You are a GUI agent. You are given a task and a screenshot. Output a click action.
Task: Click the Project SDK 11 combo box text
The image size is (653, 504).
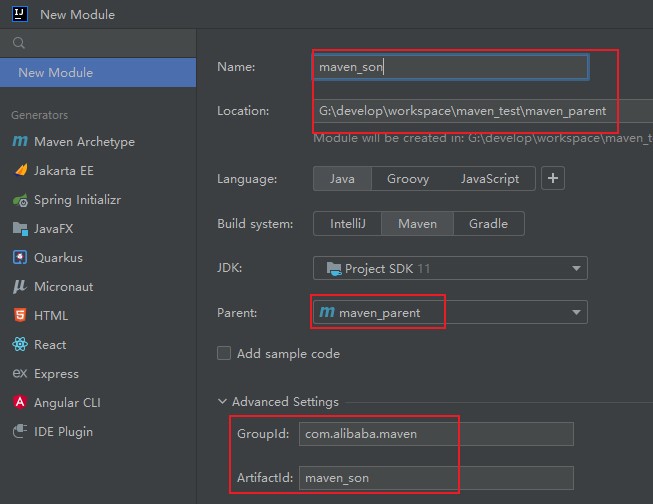point(387,269)
